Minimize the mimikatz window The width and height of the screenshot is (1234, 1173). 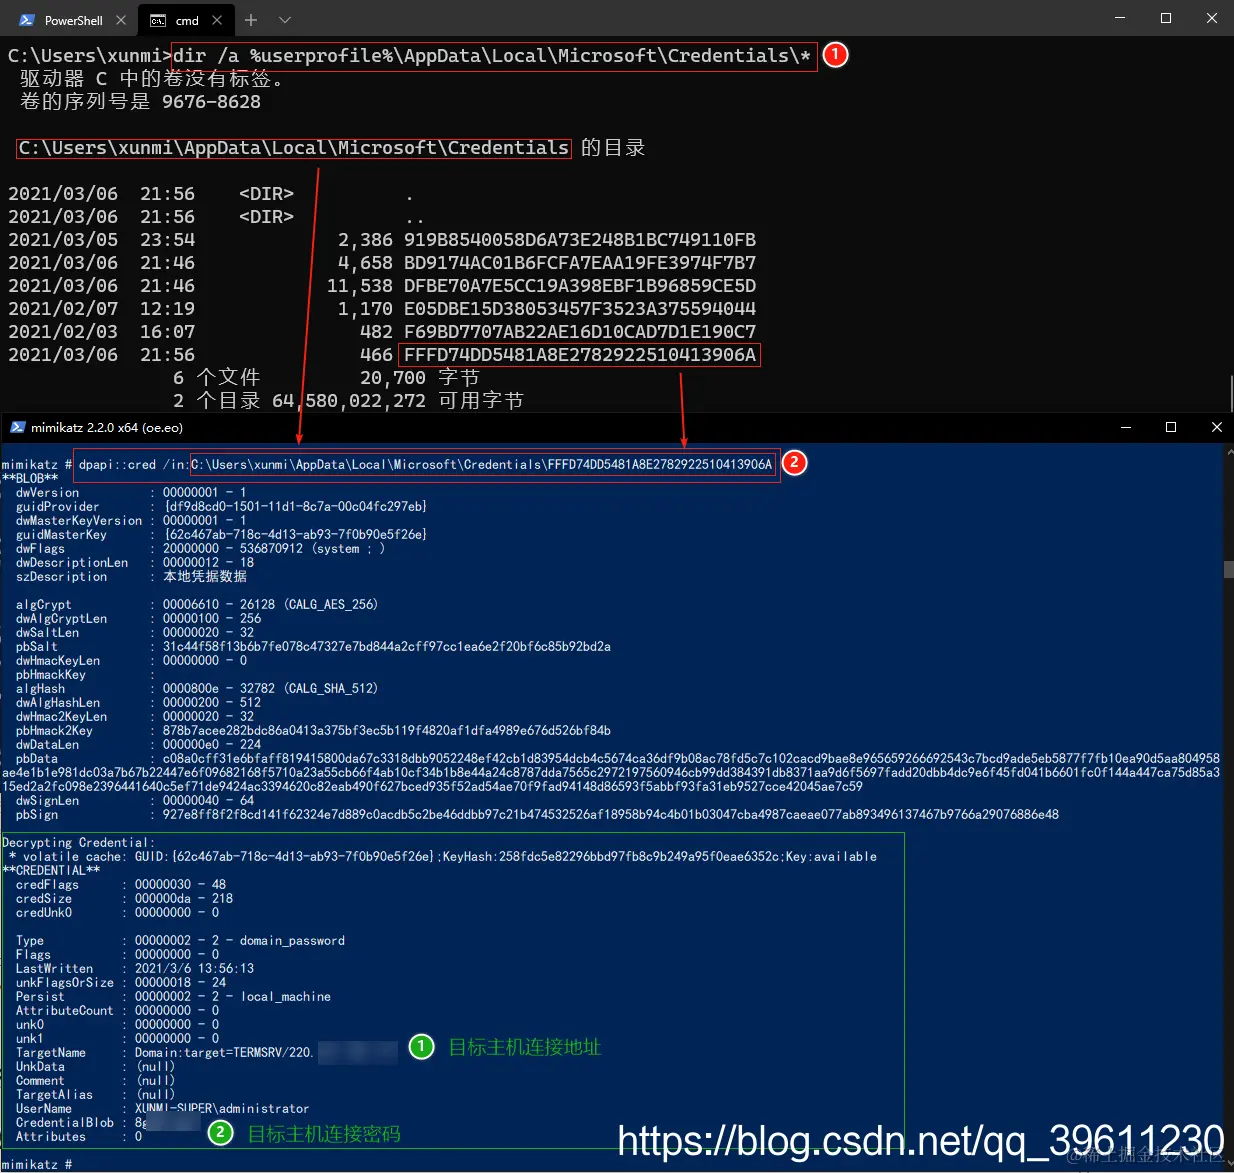[x=1126, y=427]
